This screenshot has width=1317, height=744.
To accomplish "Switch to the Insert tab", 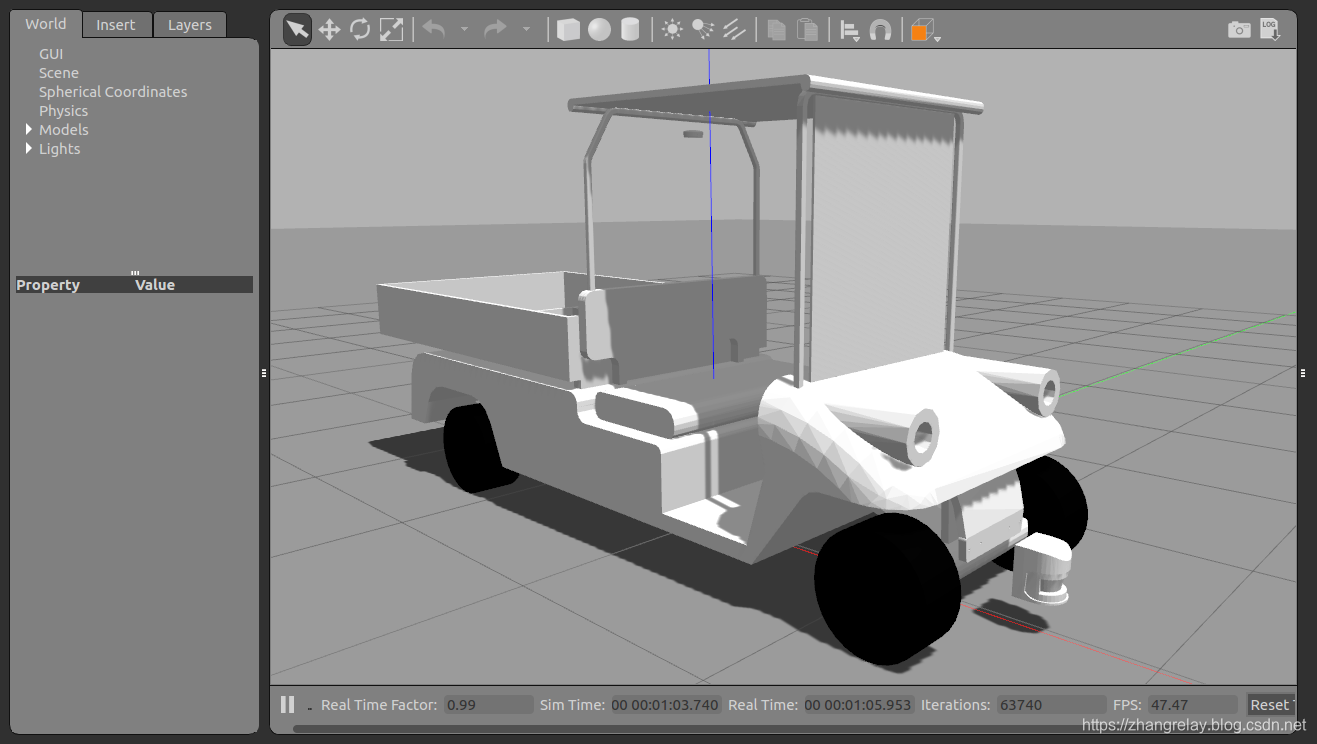I will [116, 25].
